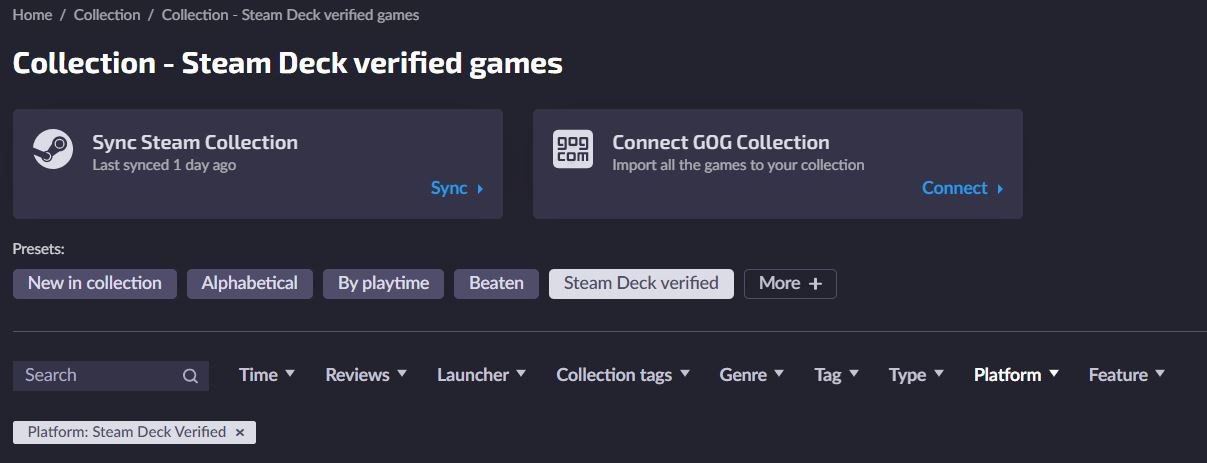Click the arrow next to Connect
1207x463 pixels.
[x=1000, y=188]
